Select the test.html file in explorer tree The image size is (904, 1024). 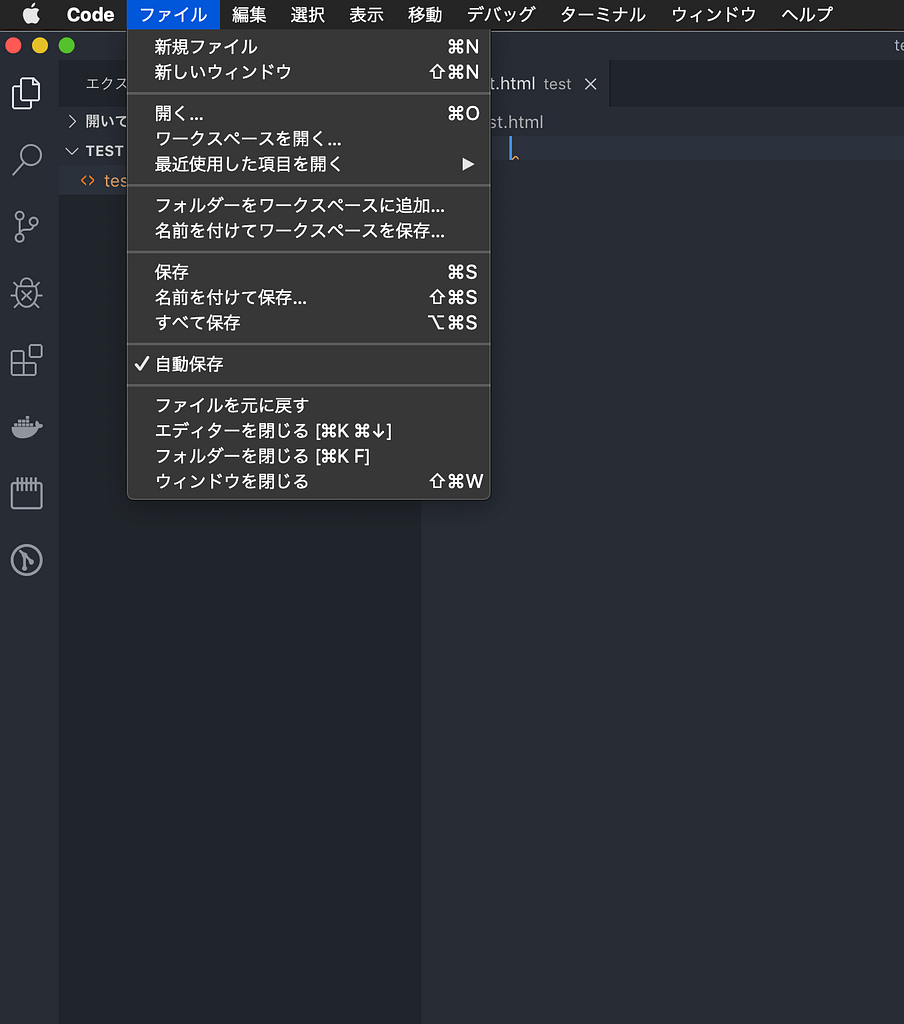pyautogui.click(x=93, y=180)
